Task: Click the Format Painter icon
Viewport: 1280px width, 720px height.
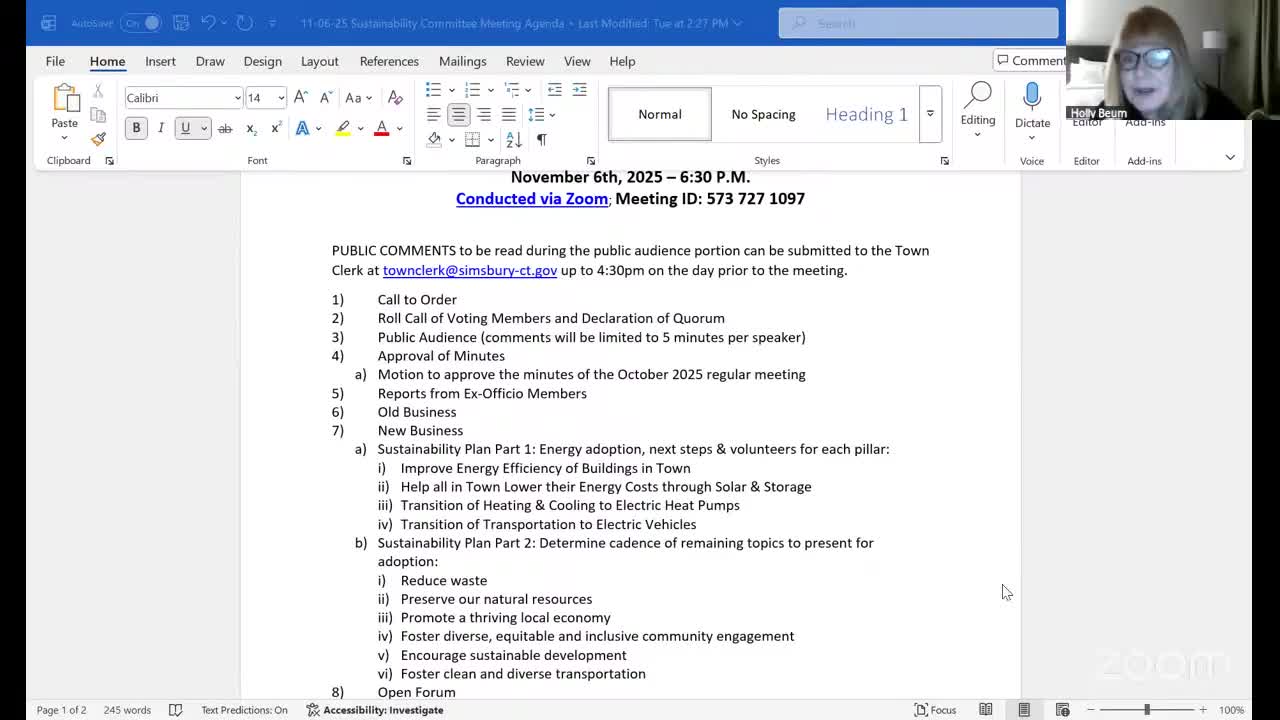Action: [x=97, y=139]
